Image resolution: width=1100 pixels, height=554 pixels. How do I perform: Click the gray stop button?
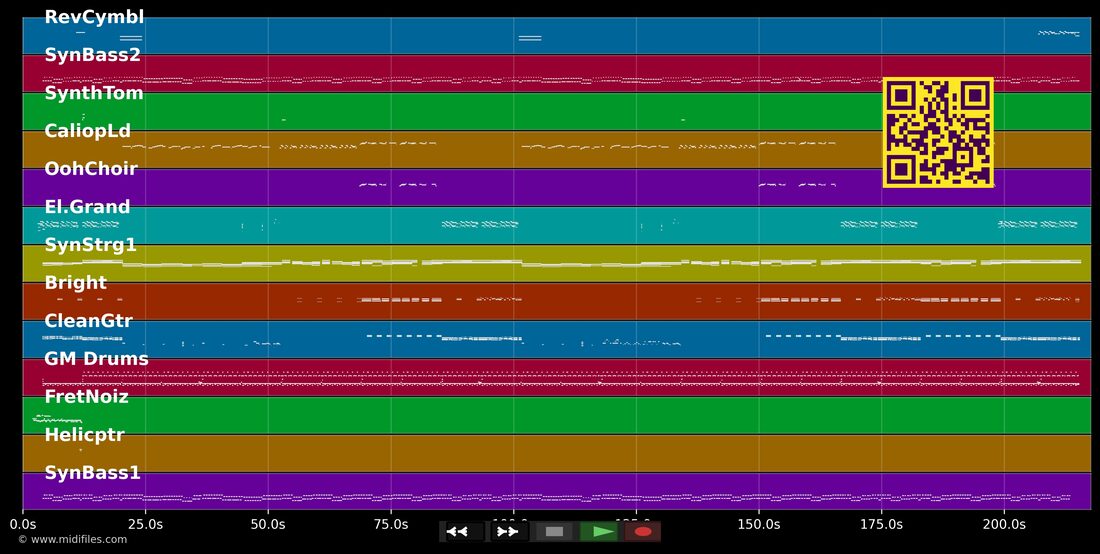pos(554,532)
